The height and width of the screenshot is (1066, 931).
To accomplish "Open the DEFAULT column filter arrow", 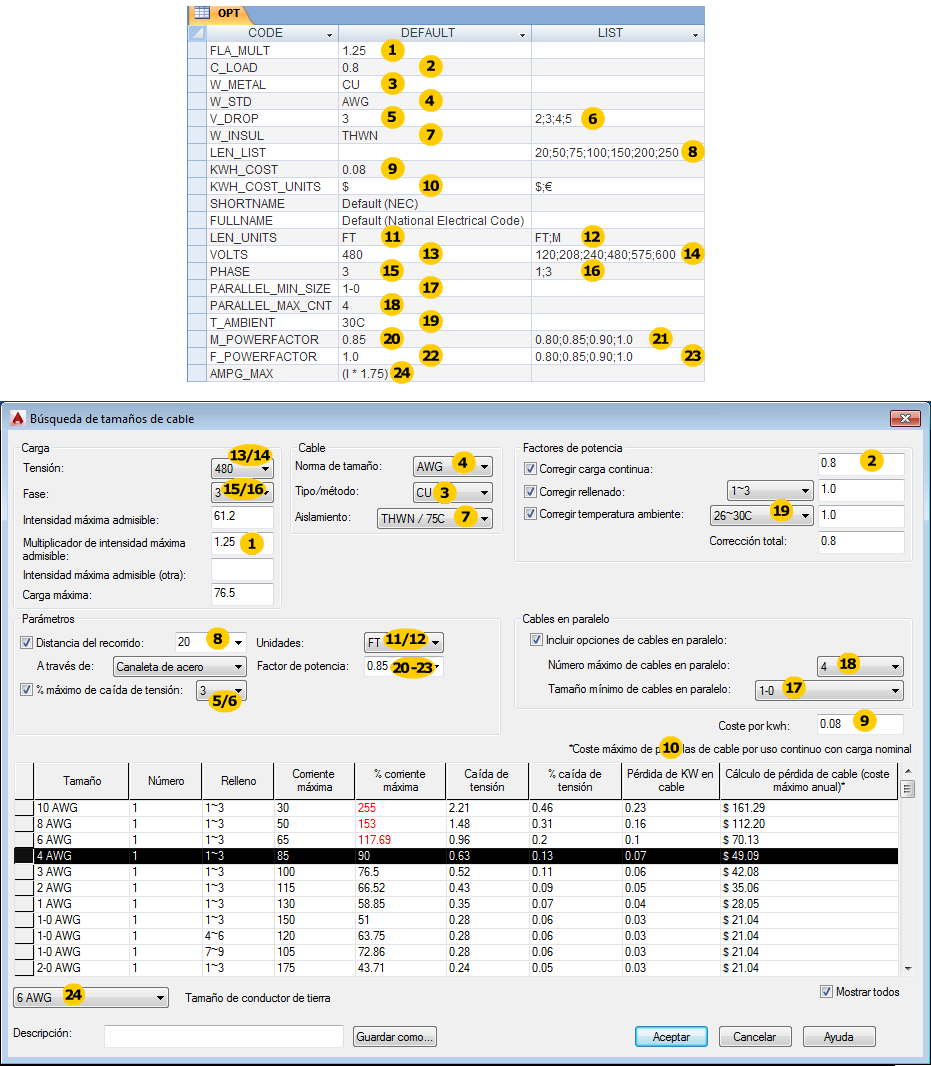I will [x=522, y=34].
